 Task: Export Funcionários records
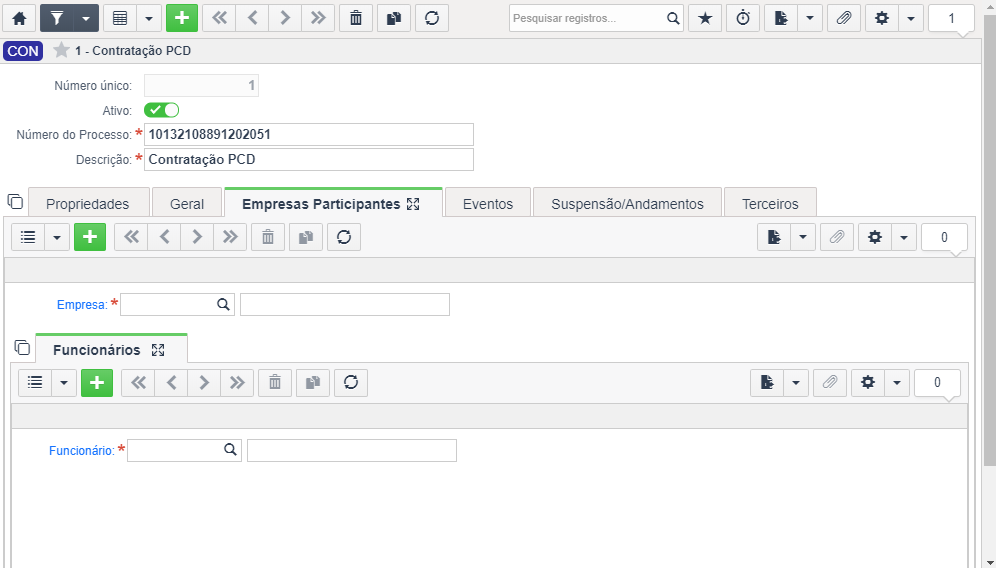[767, 382]
